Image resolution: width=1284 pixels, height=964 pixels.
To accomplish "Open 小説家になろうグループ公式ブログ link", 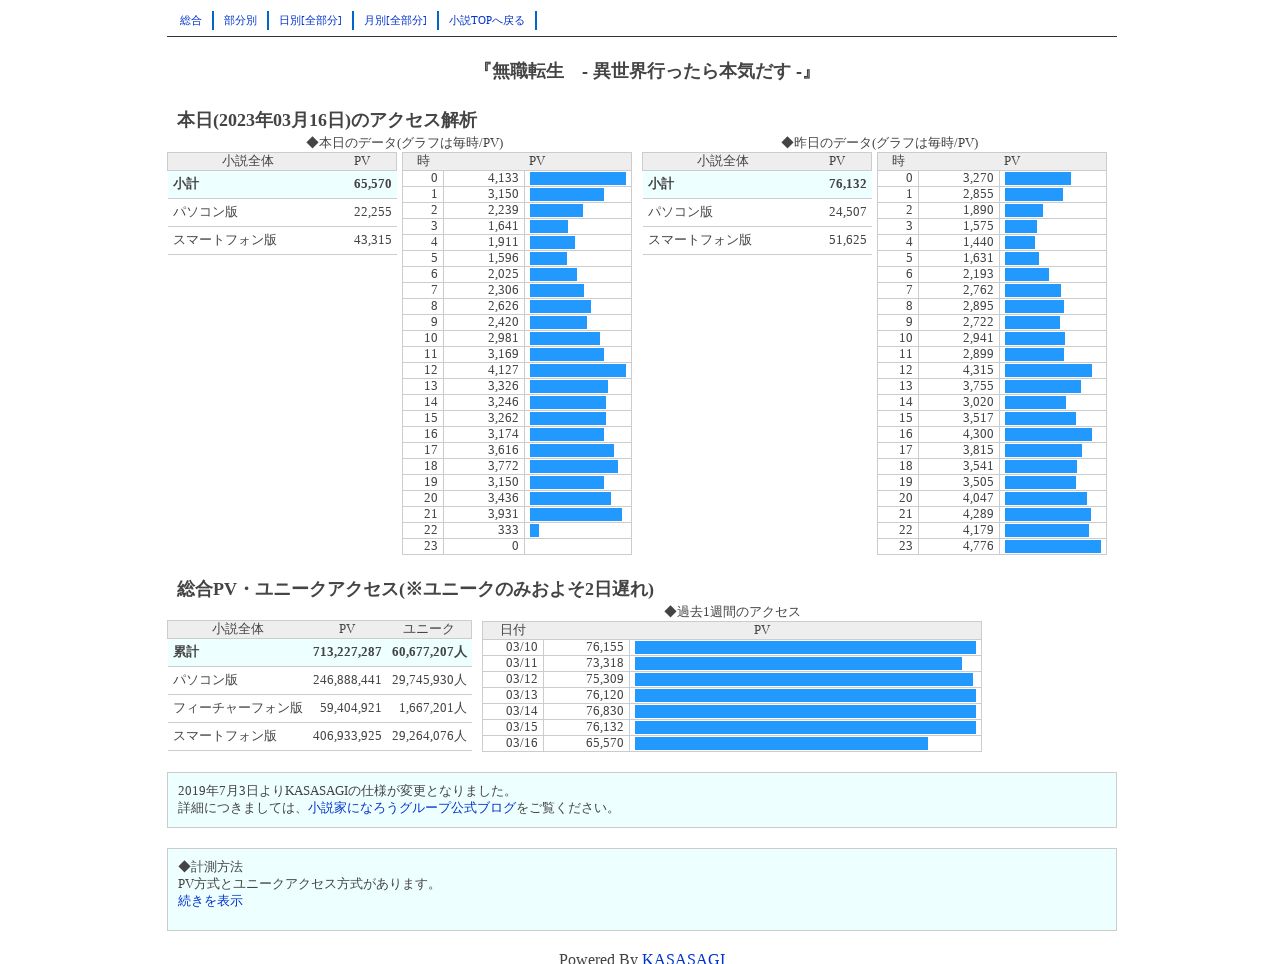I will coord(412,808).
